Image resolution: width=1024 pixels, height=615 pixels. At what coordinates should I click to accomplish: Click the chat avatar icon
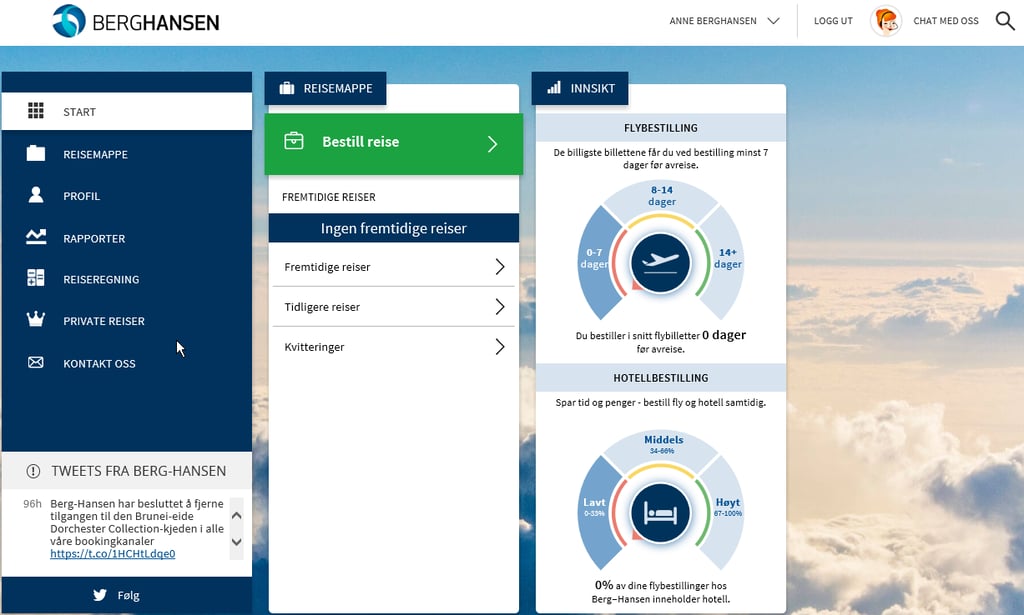coord(886,21)
